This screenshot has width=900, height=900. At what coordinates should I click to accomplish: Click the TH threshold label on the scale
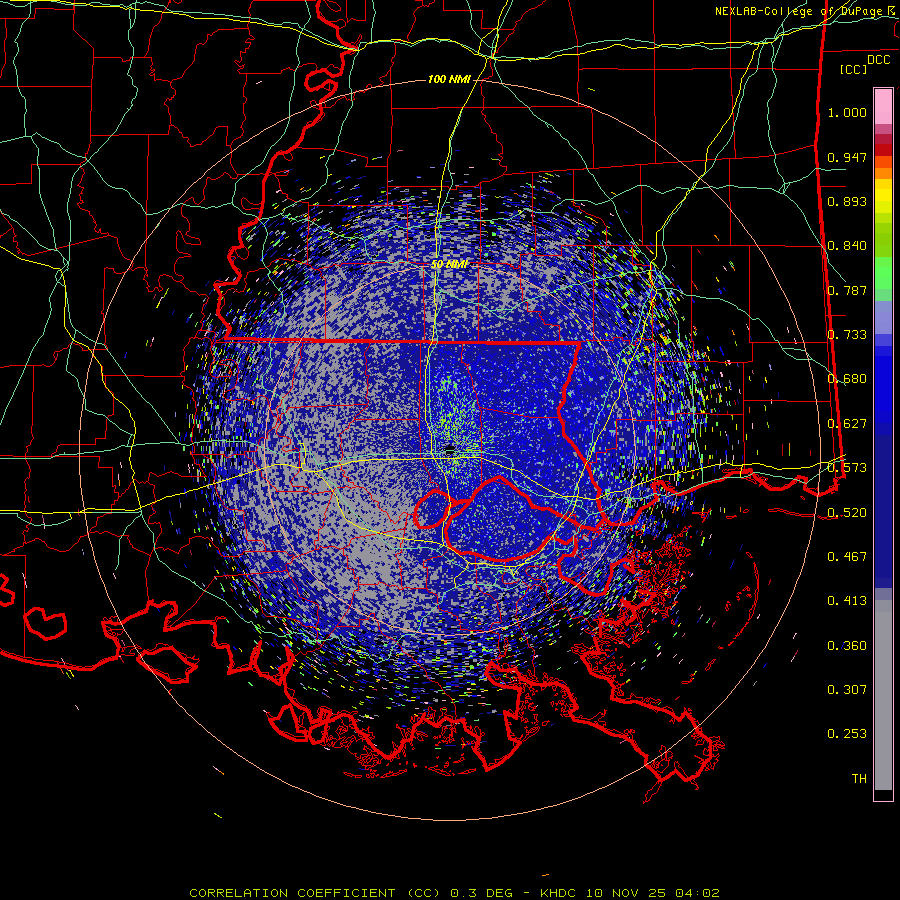click(859, 779)
